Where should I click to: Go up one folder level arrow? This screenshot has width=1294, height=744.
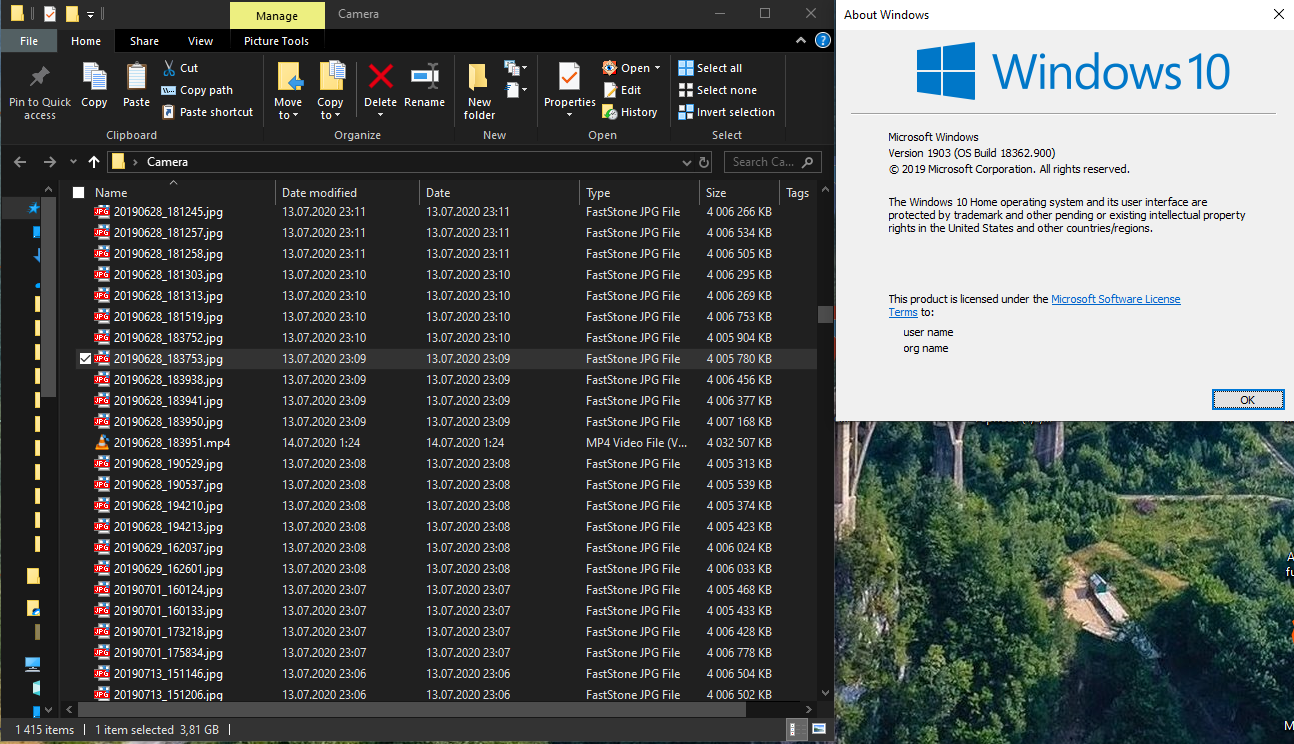[x=94, y=162]
